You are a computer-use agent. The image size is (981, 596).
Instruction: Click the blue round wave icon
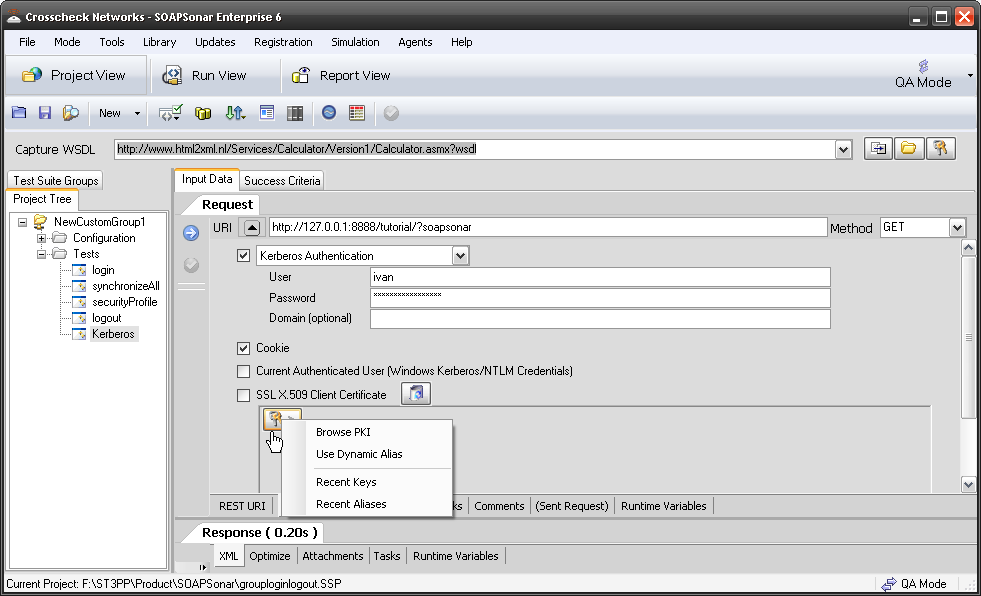click(328, 113)
